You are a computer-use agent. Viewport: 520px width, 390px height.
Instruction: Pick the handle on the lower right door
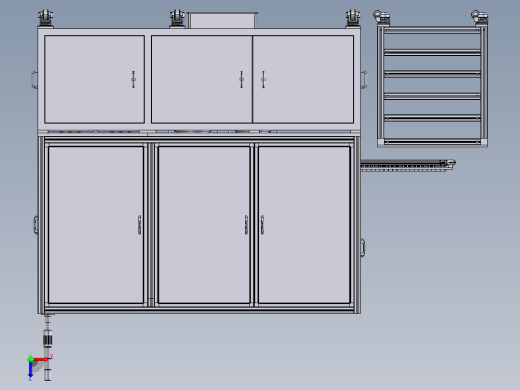[x=262, y=225]
